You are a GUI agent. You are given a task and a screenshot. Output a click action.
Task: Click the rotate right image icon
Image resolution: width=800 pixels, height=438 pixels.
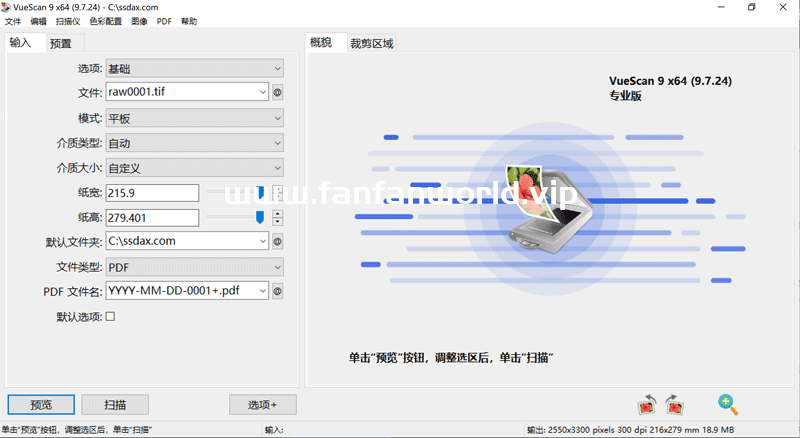675,404
